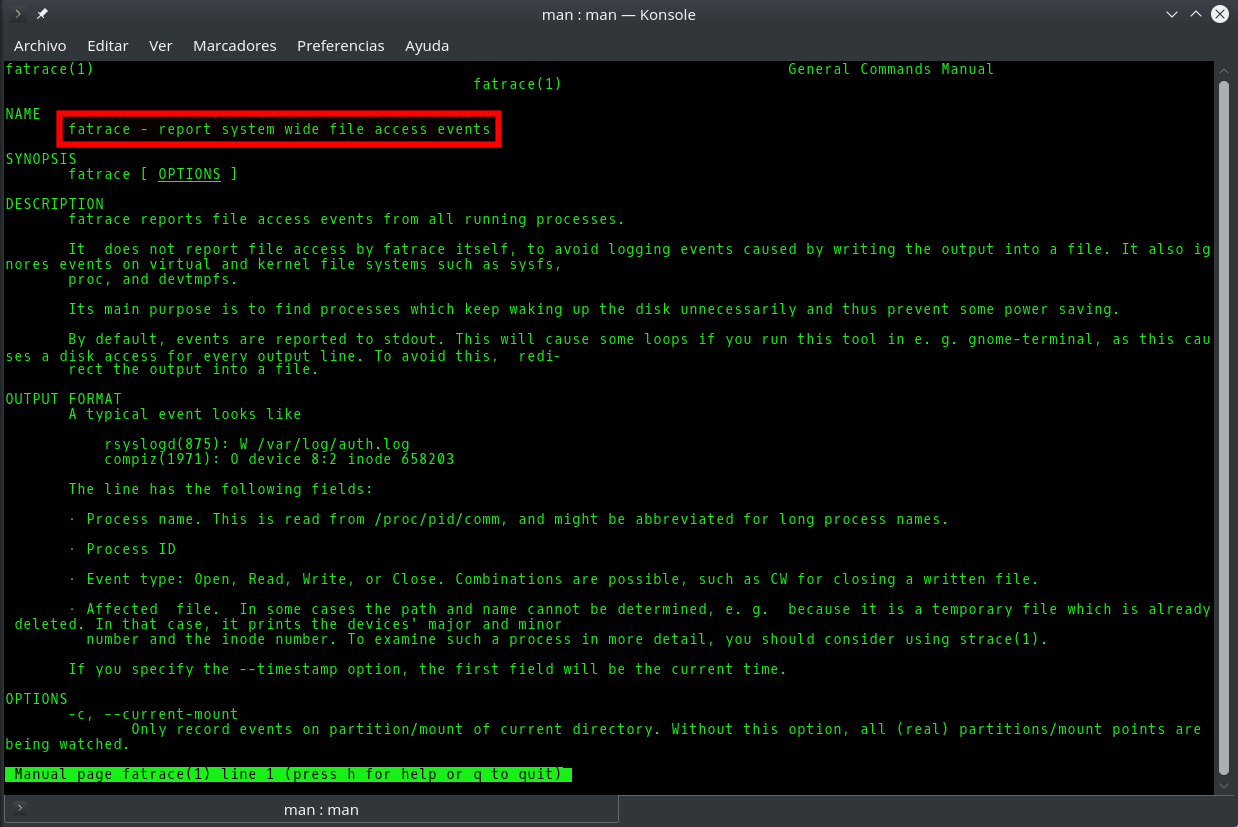The width and height of the screenshot is (1238, 827).
Task: Minimize the Konsole window
Action: click(x=1172, y=15)
